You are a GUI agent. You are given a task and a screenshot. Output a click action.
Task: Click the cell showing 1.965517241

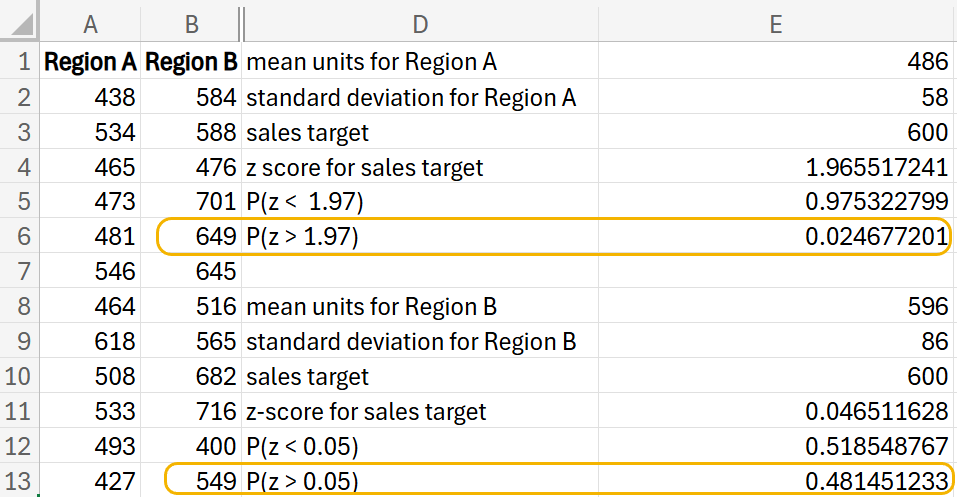[x=776, y=167]
